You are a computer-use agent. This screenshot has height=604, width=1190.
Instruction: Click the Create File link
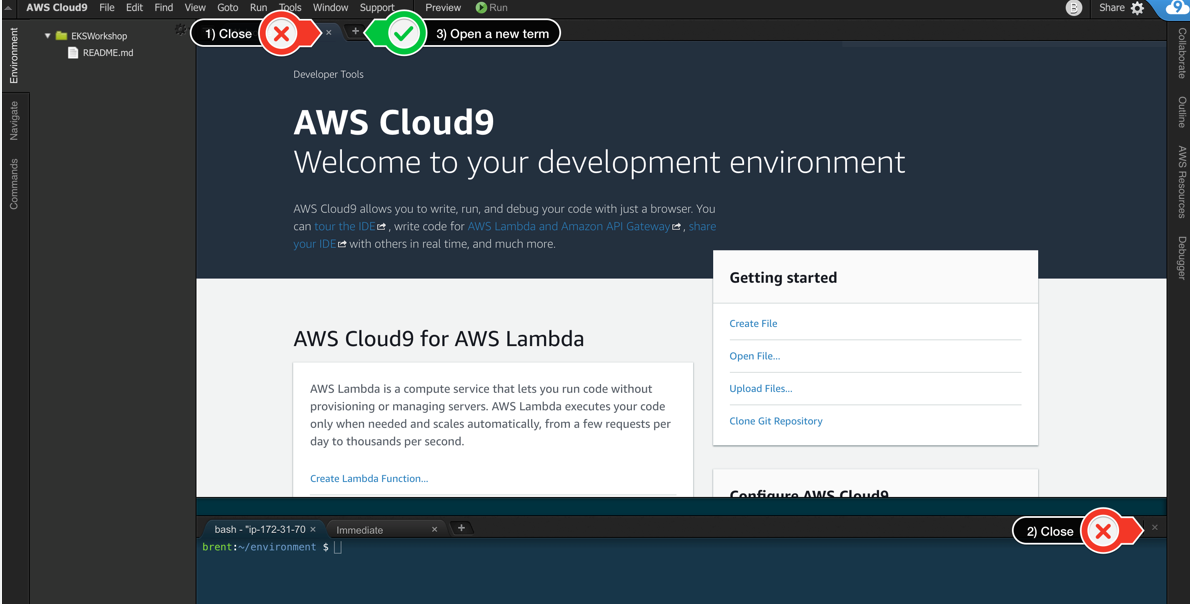click(x=753, y=323)
